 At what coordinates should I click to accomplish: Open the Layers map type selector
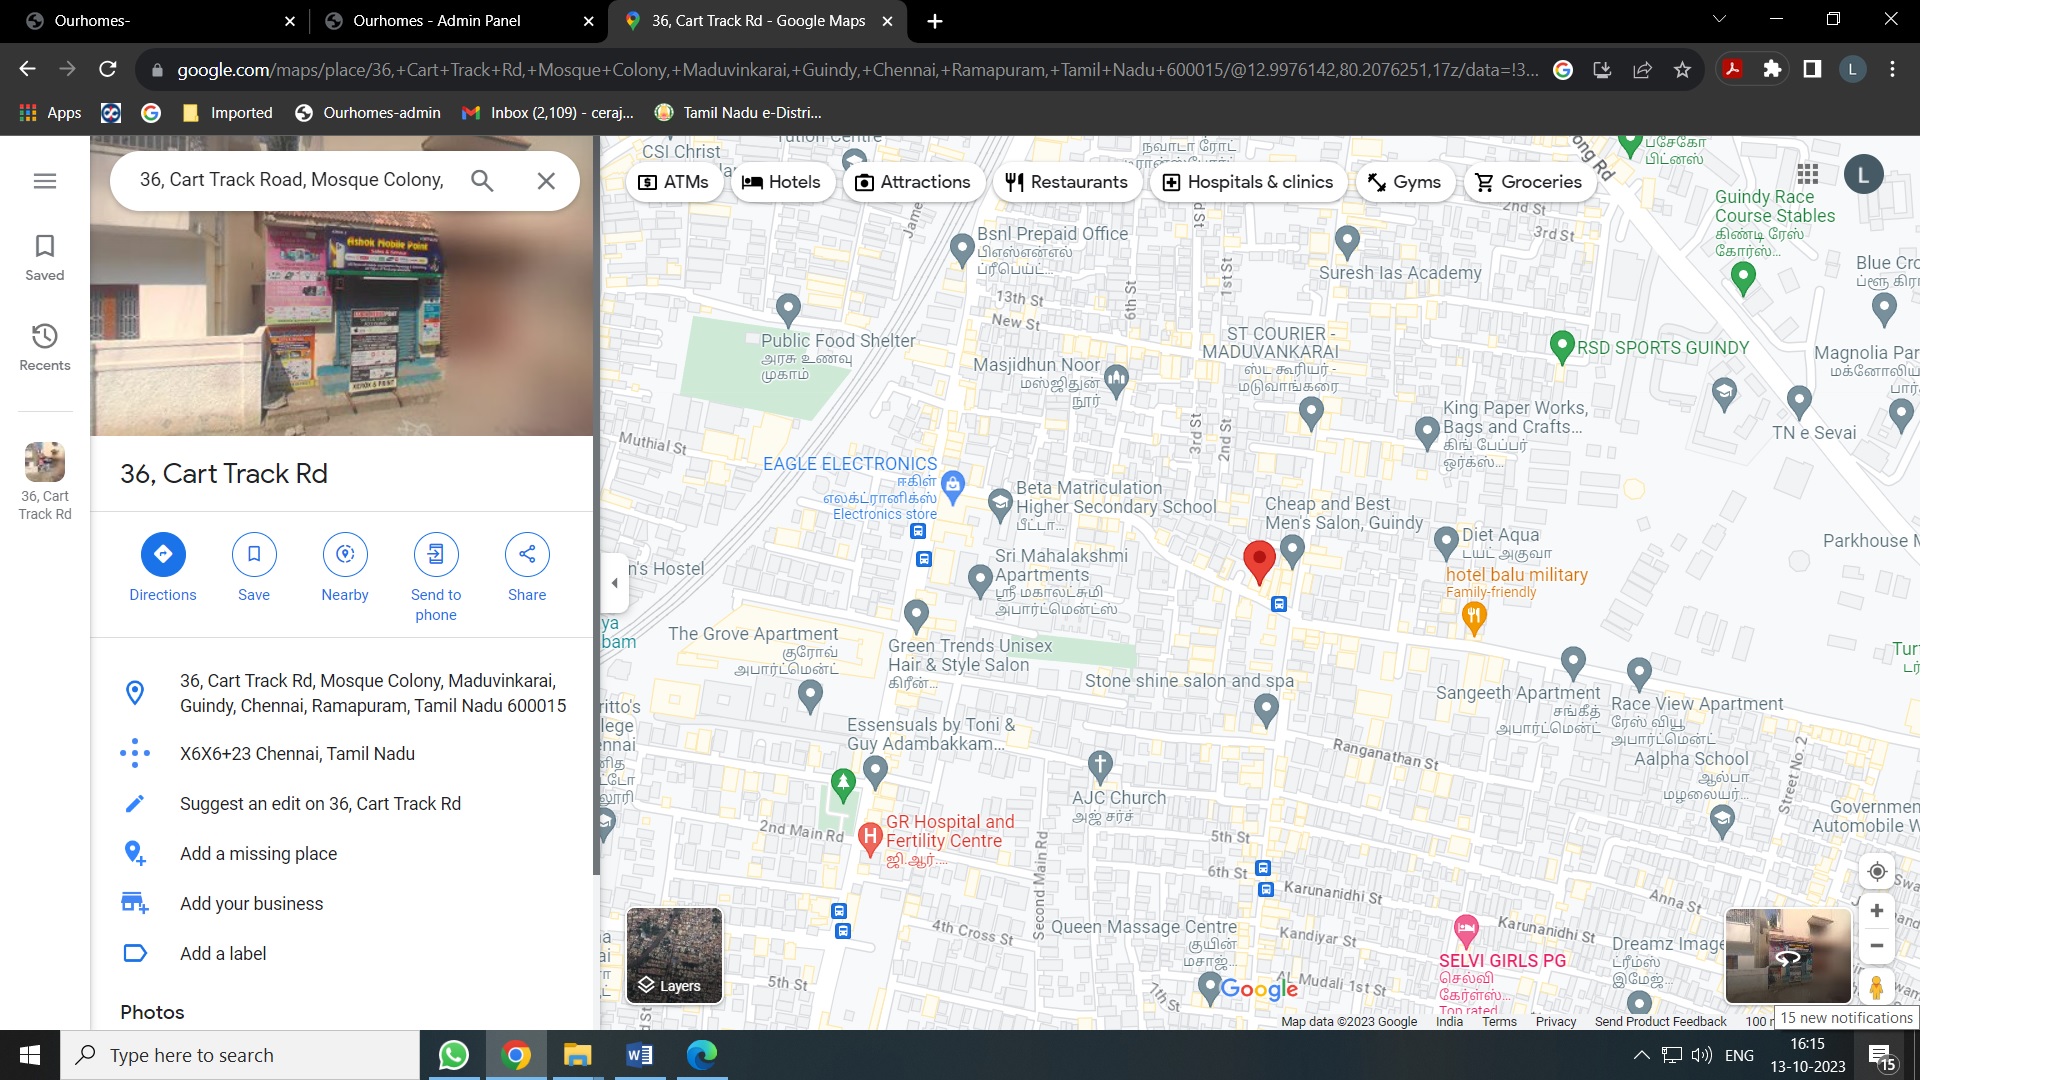click(x=674, y=955)
